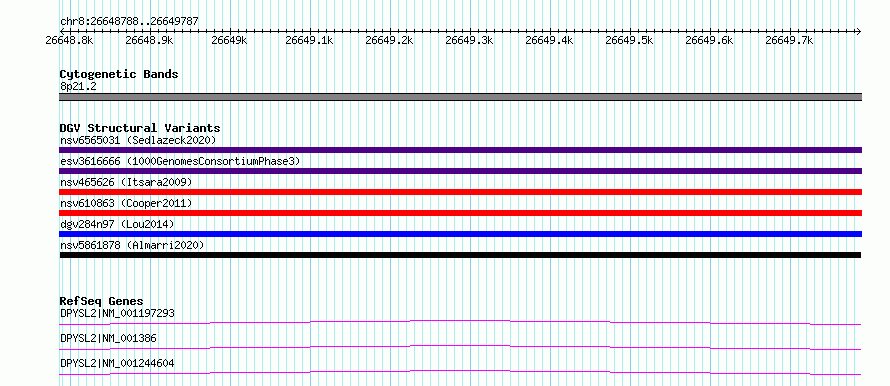Click the DPYSL2|NM_001386 transcript label

108,338
